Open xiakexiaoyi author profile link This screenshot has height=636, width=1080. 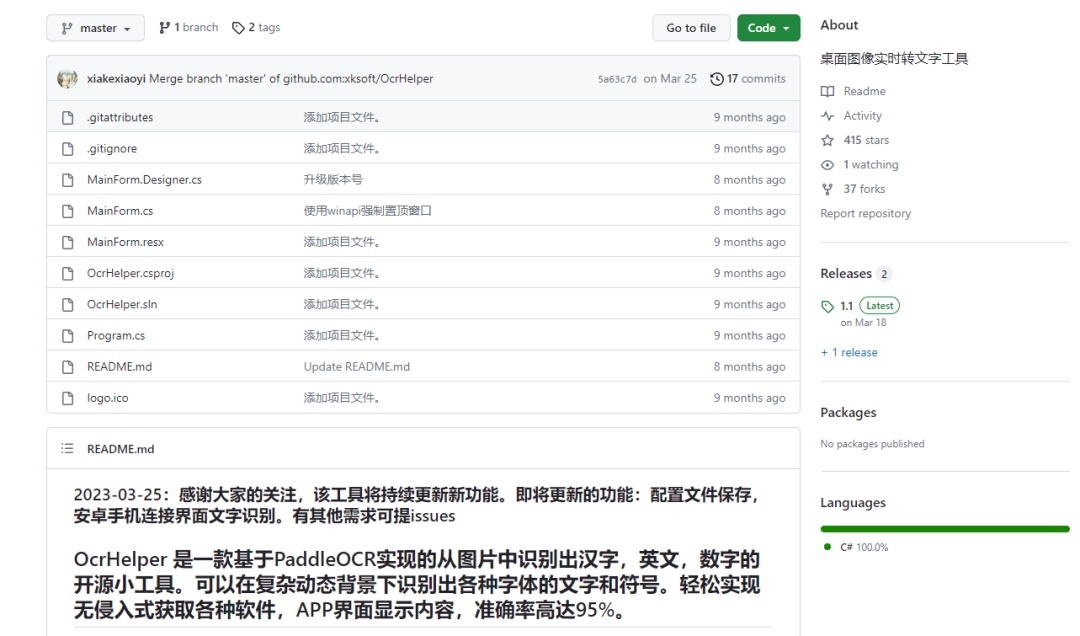pyautogui.click(x=116, y=79)
